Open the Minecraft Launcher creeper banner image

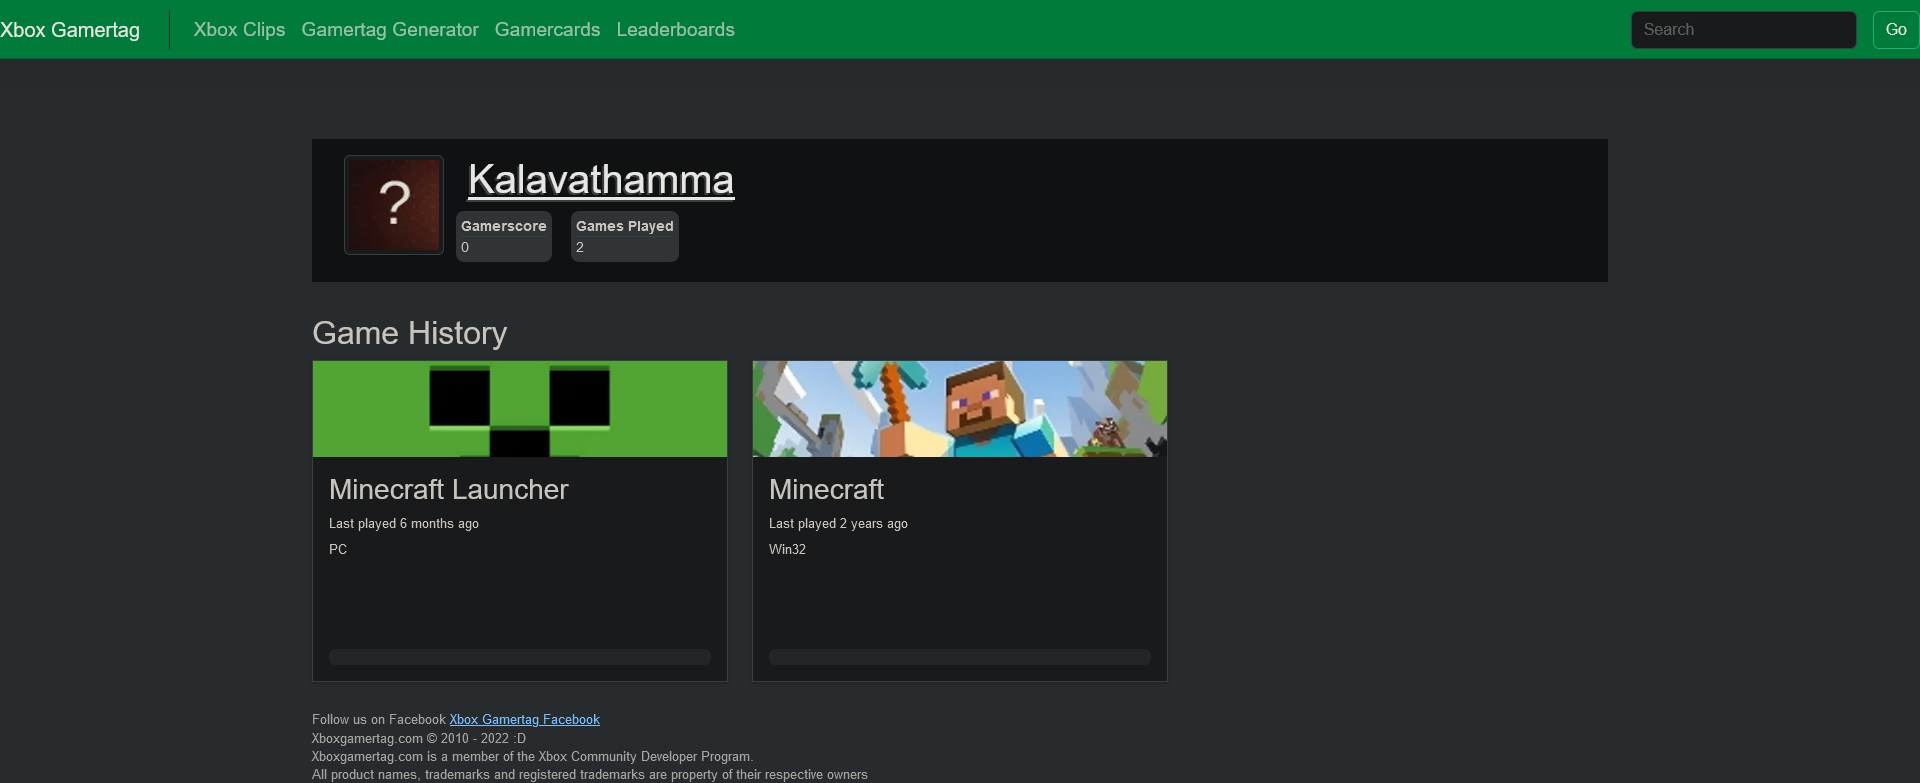520,409
